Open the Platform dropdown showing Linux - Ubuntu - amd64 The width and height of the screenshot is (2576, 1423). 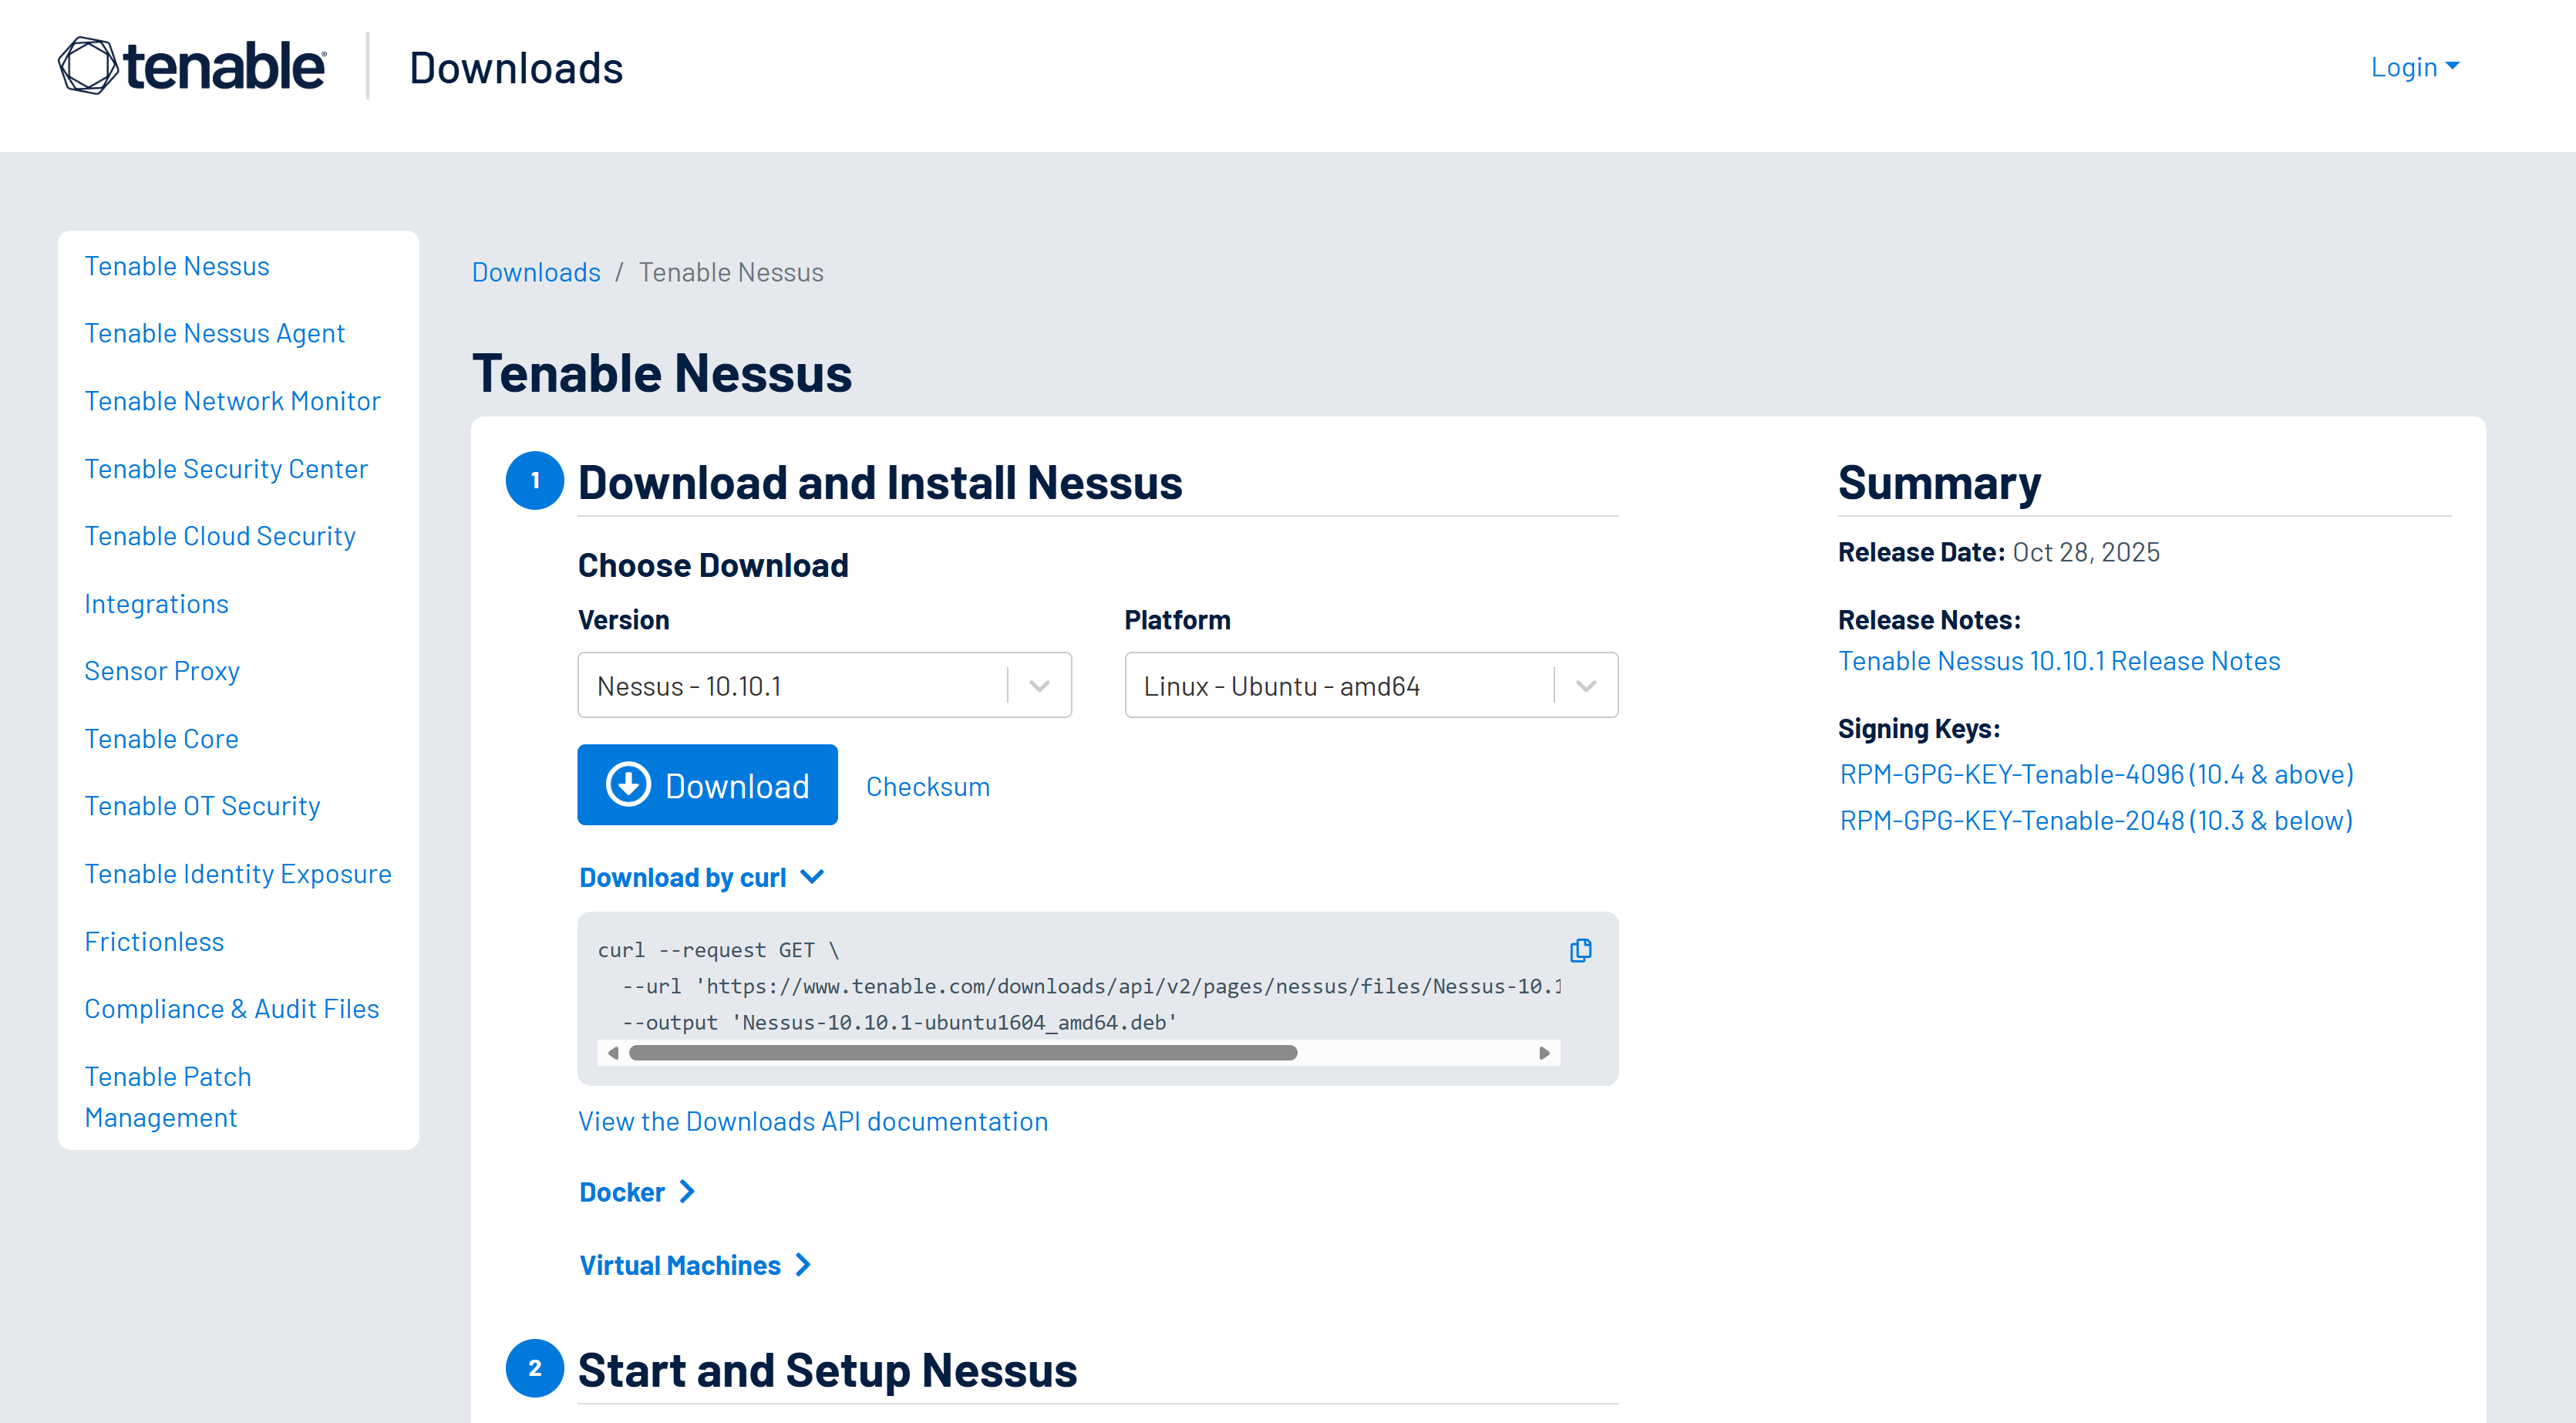[x=1370, y=686]
